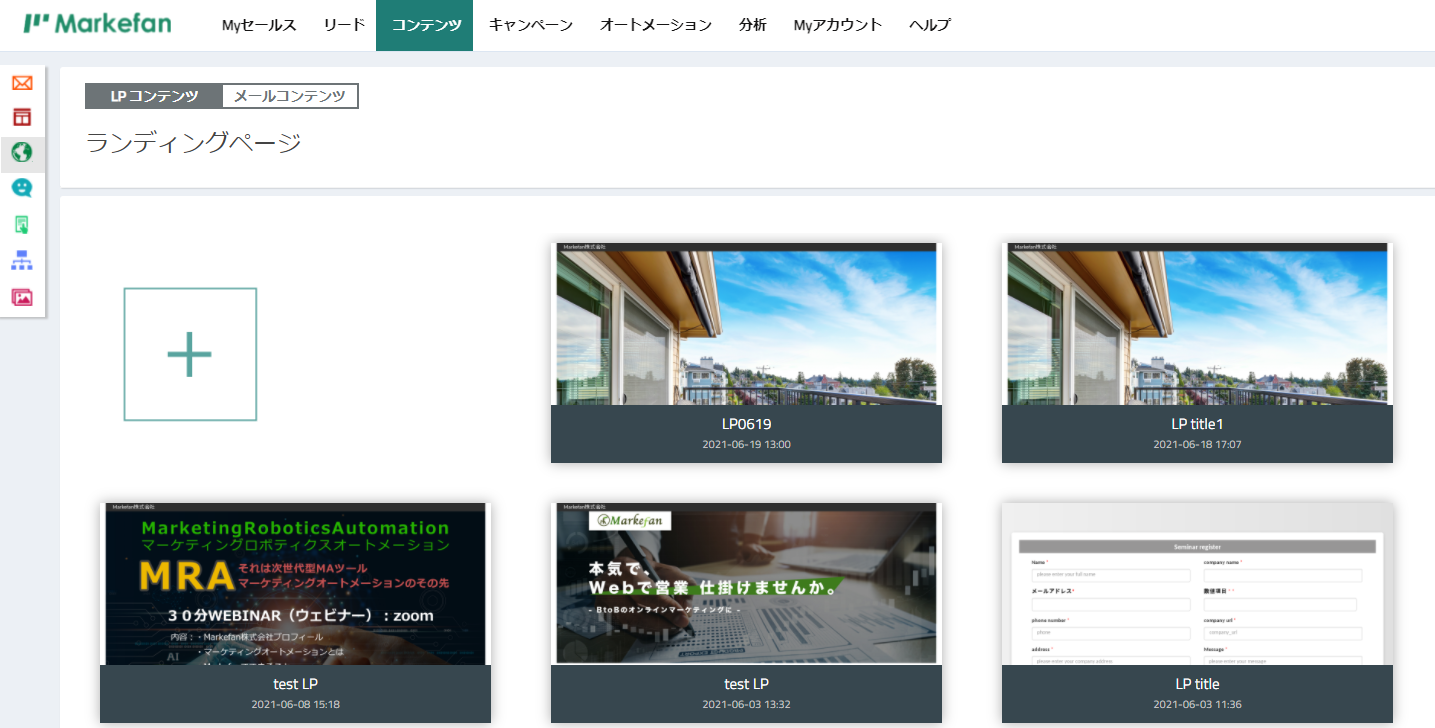Click the Markefan logo
This screenshot has height=728, width=1435.
click(x=98, y=23)
